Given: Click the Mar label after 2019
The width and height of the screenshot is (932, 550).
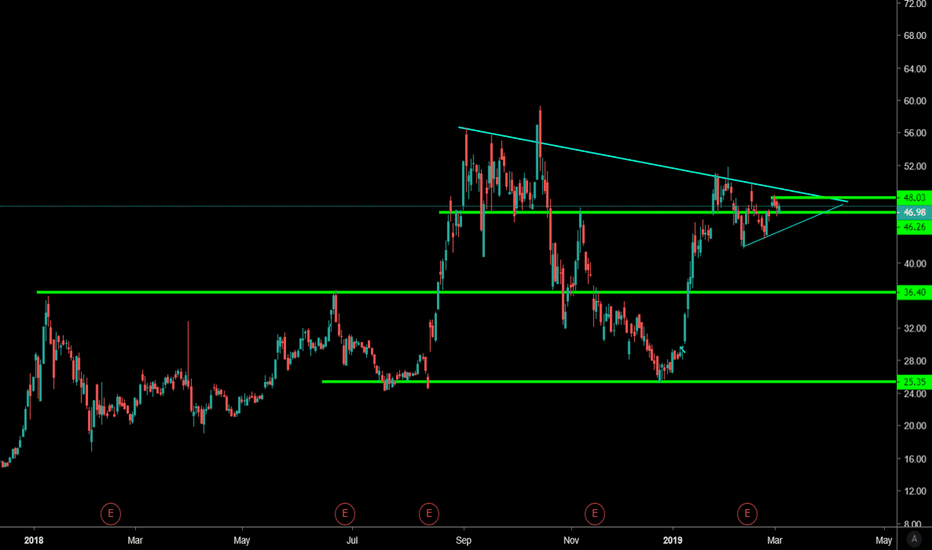Looking at the screenshot, I should [774, 540].
